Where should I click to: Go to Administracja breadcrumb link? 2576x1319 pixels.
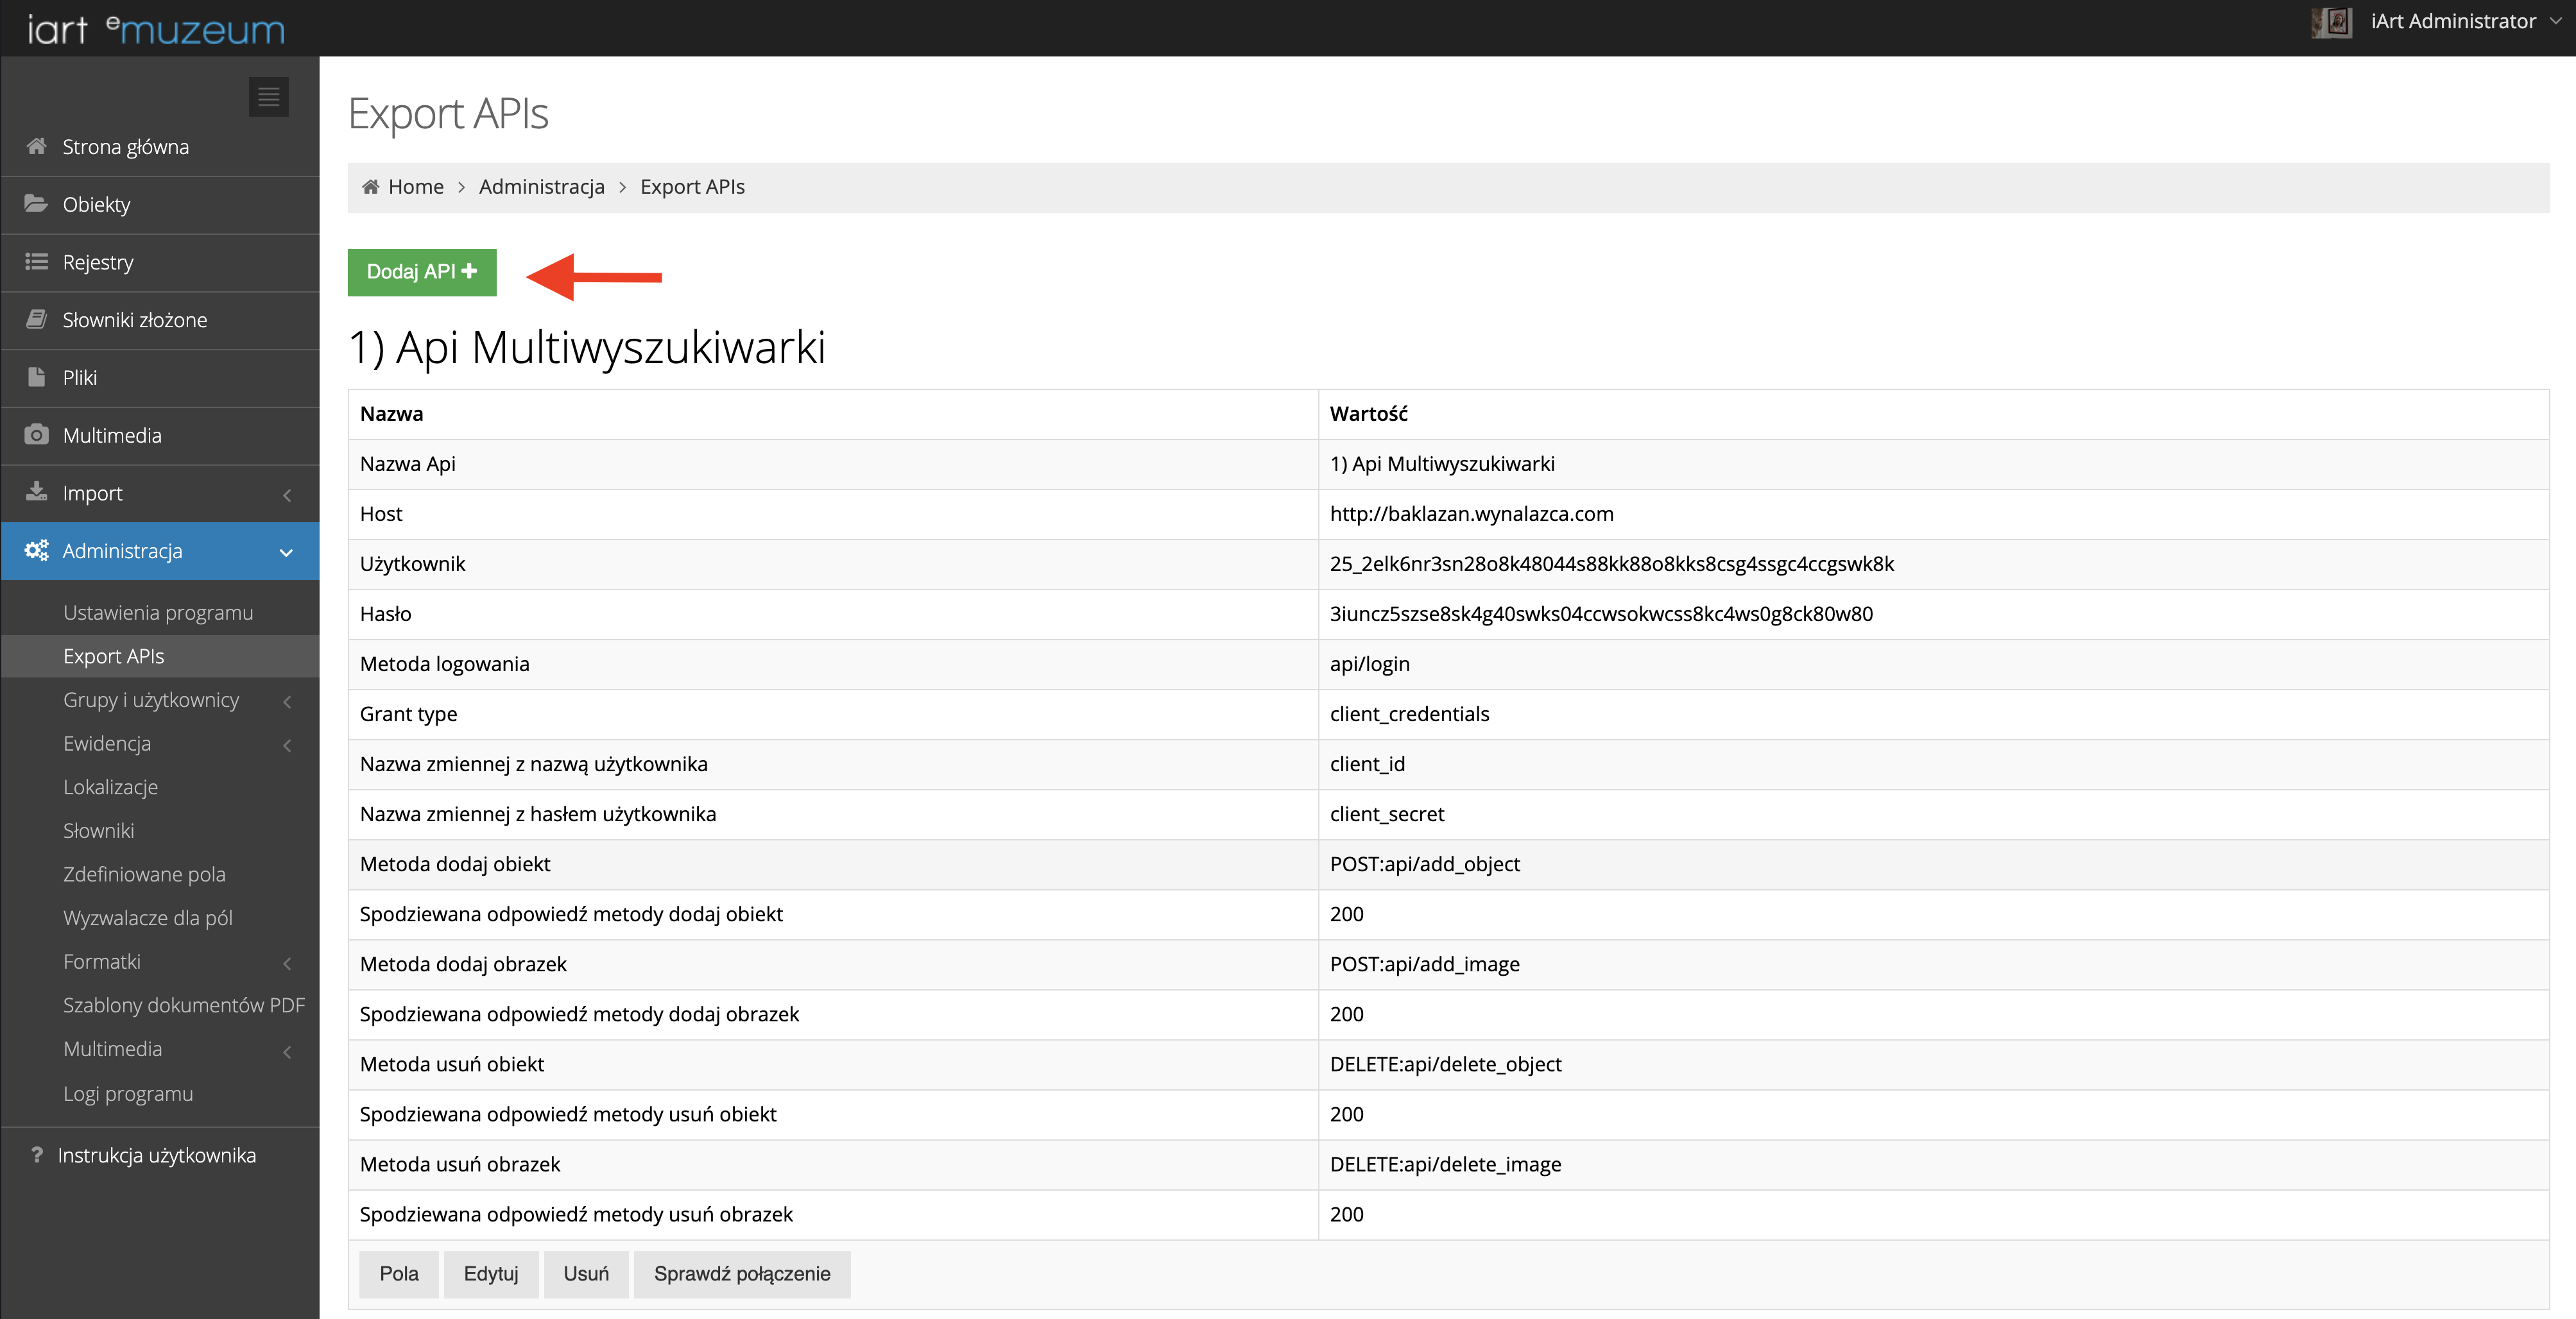541,187
